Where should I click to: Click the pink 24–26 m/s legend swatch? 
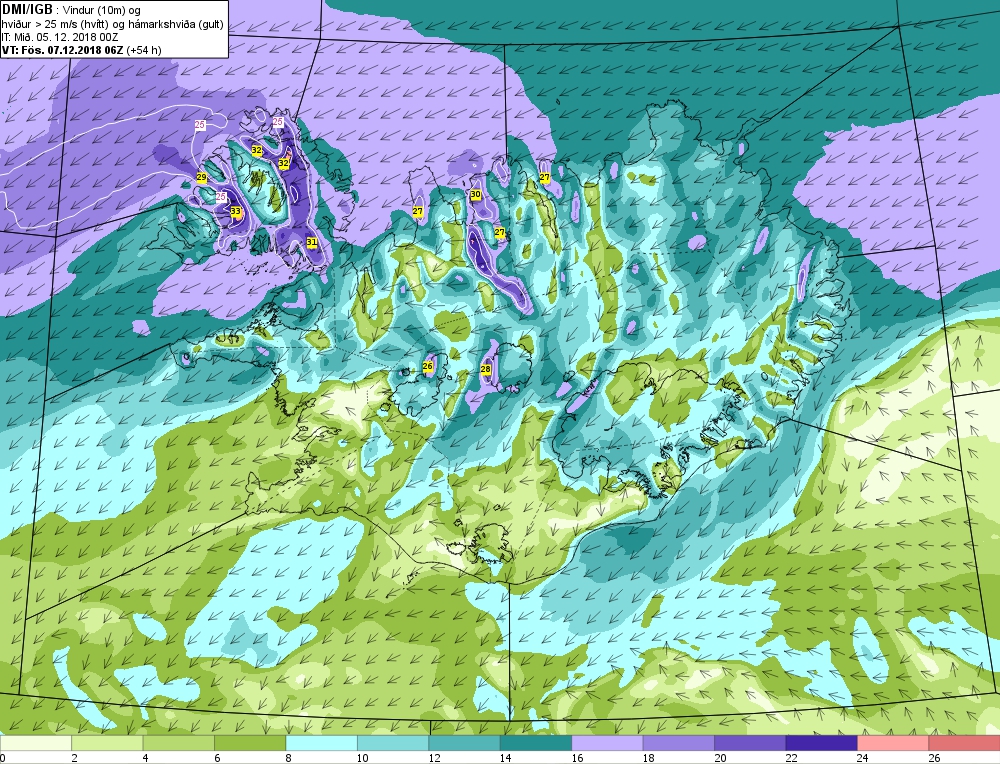click(x=893, y=743)
